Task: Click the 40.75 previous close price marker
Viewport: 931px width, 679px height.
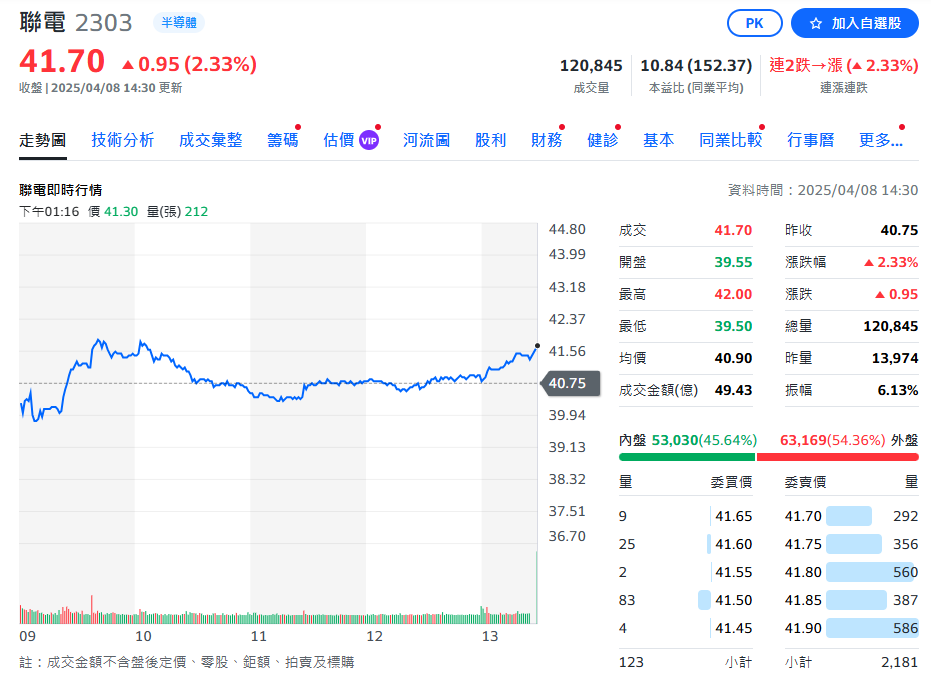Action: (570, 383)
